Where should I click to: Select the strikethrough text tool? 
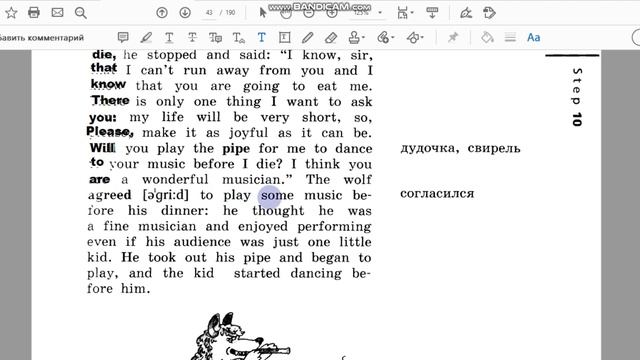pyautogui.click(x=192, y=38)
